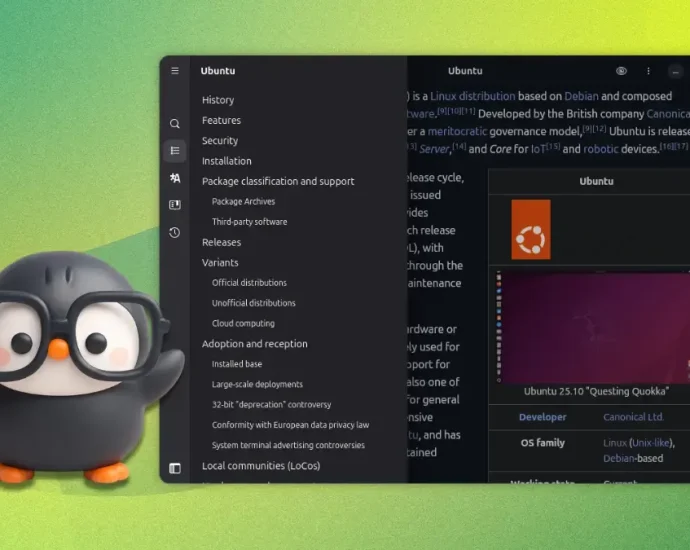The image size is (690, 550).
Task: Open the Ubuntu desktop screenshot thumbnail
Action: 592,327
